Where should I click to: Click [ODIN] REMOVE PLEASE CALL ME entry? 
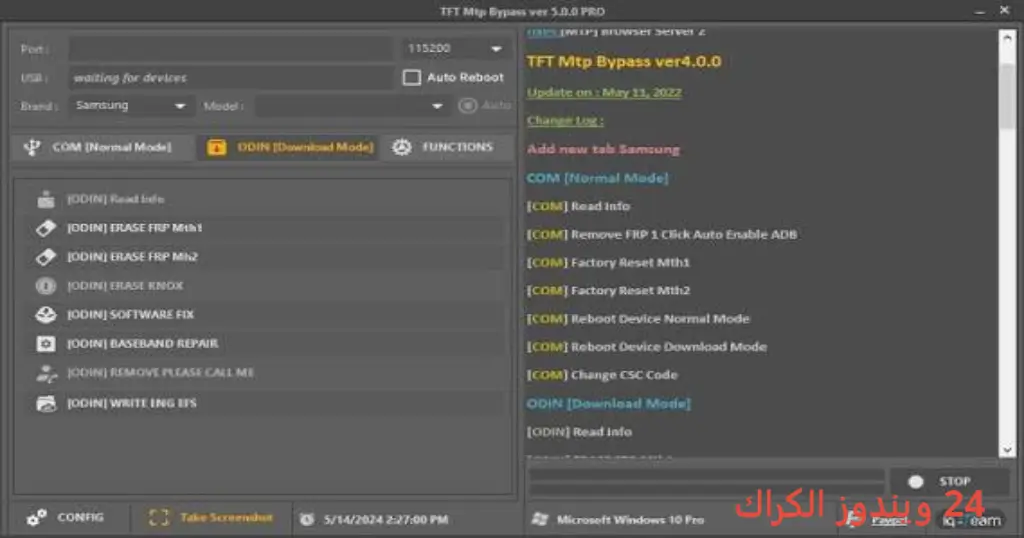point(264,373)
